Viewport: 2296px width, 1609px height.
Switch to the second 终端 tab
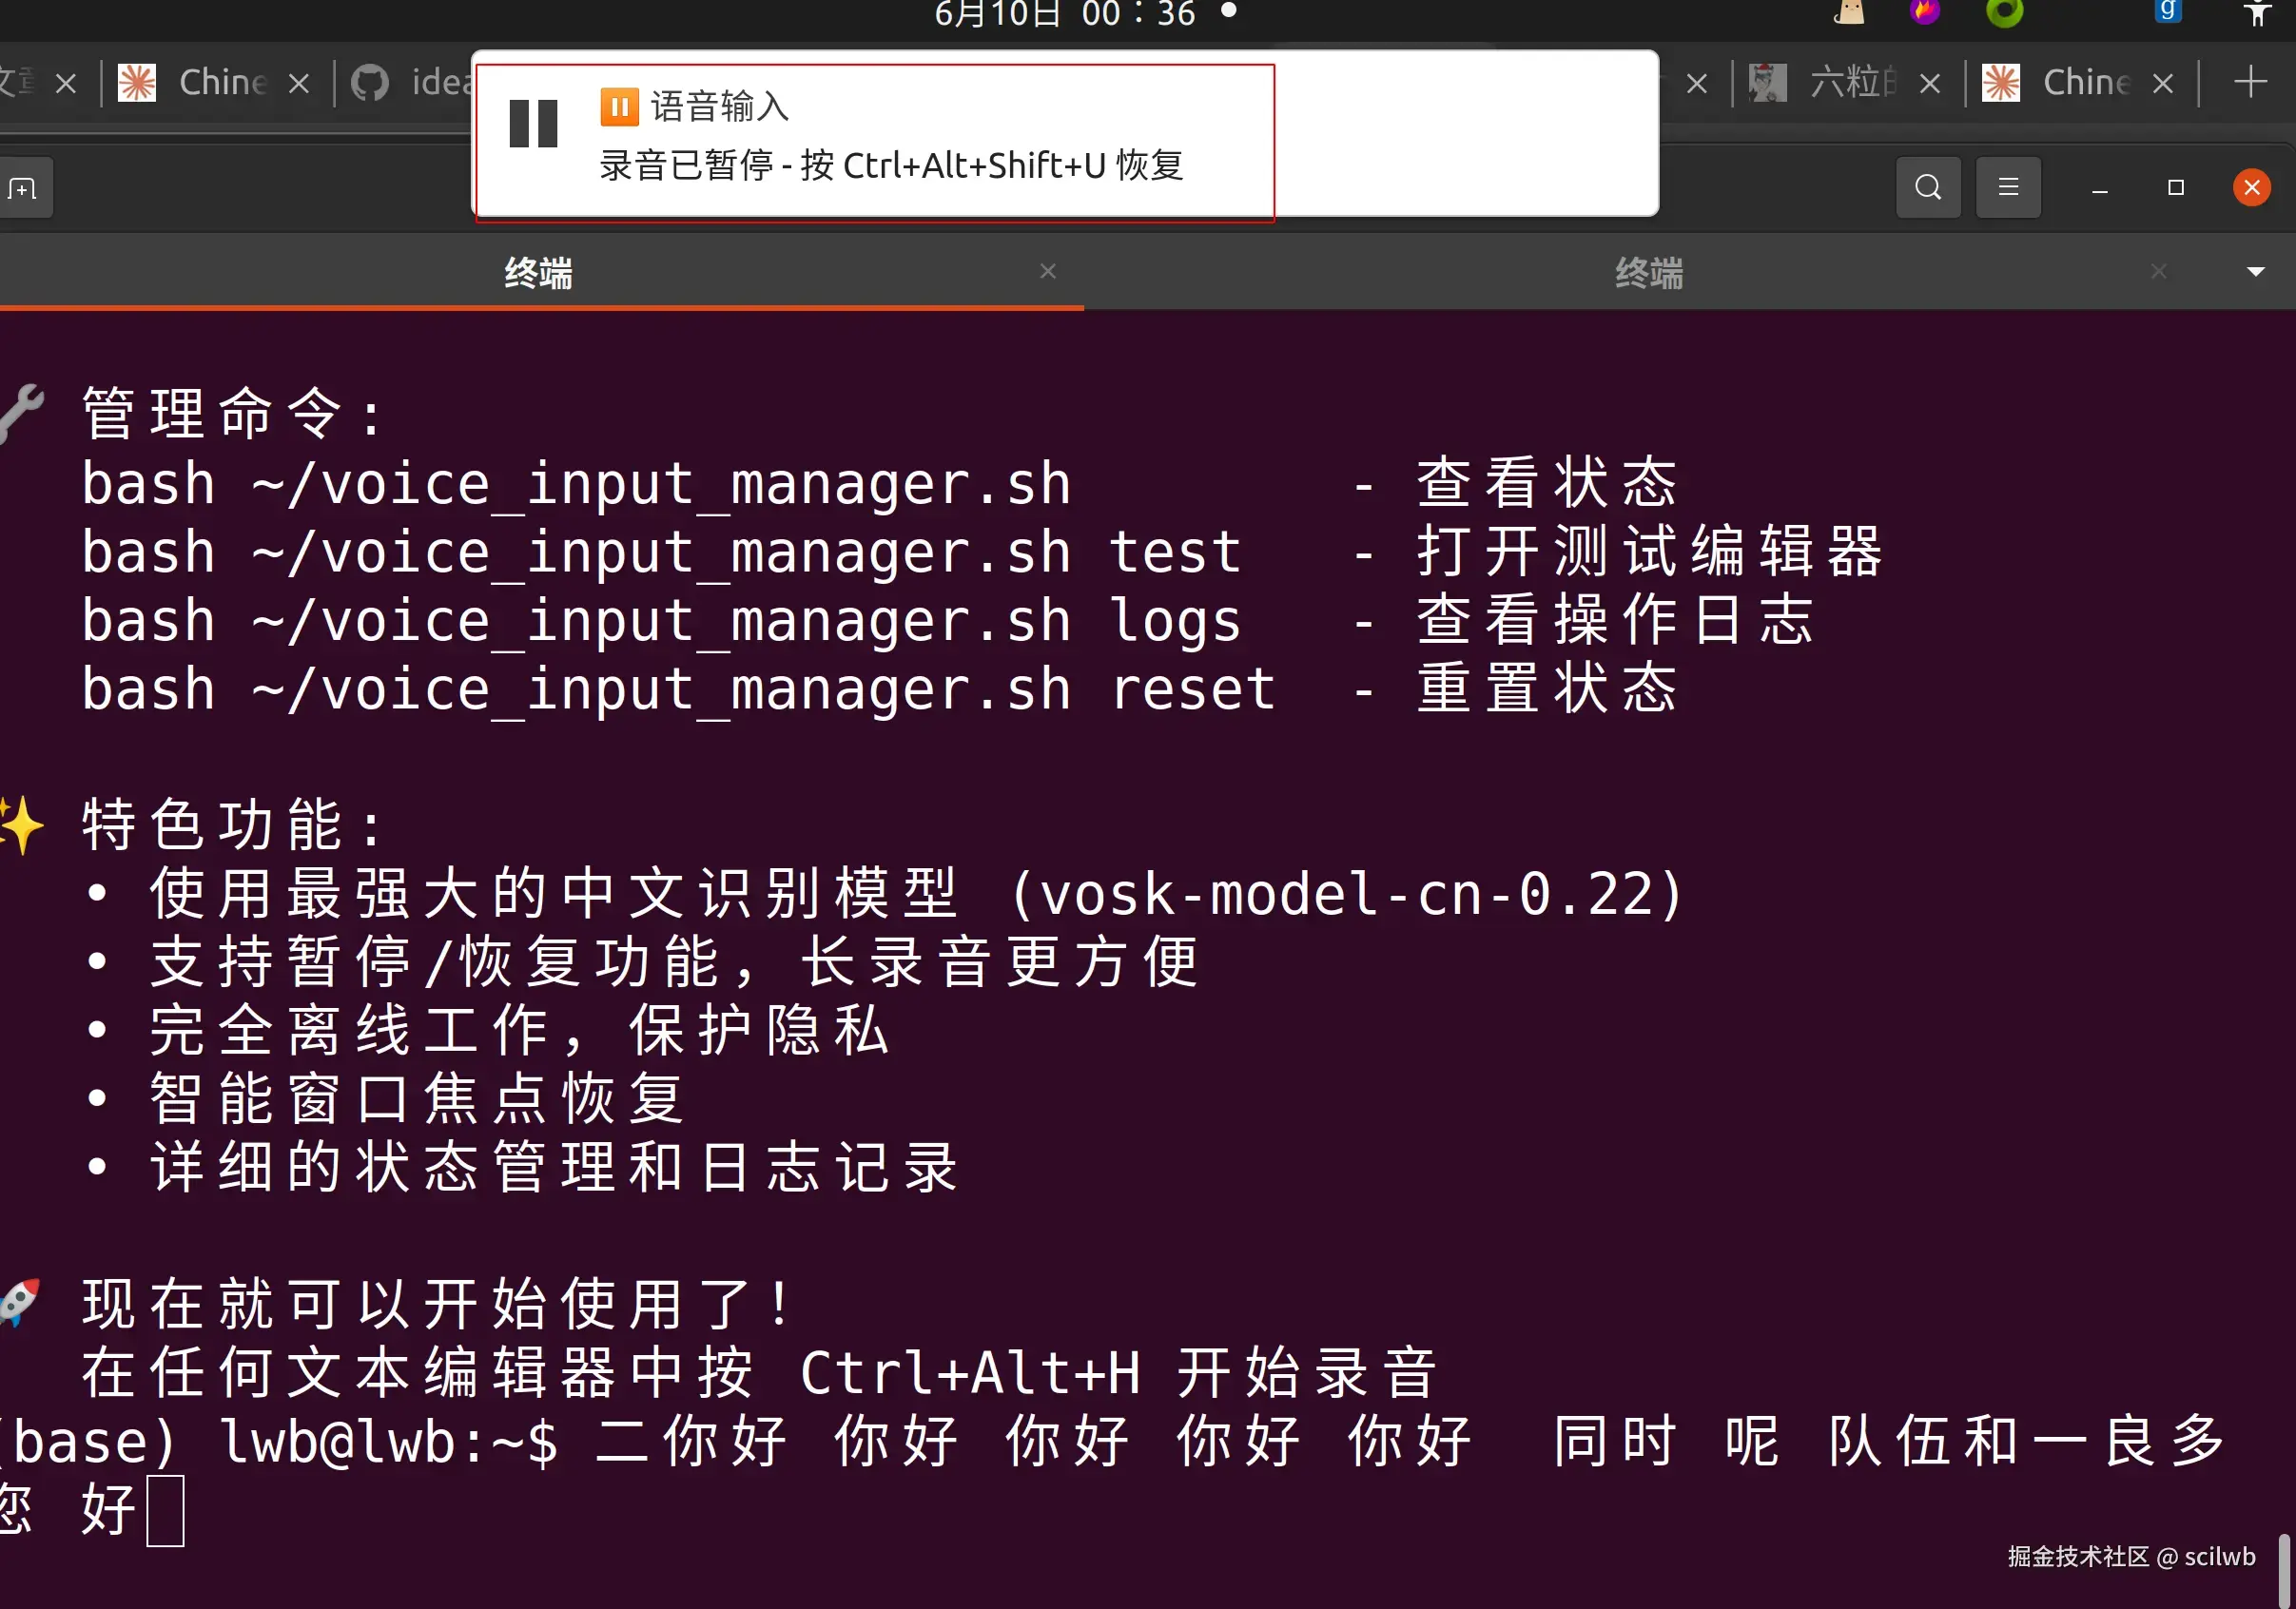click(1648, 273)
